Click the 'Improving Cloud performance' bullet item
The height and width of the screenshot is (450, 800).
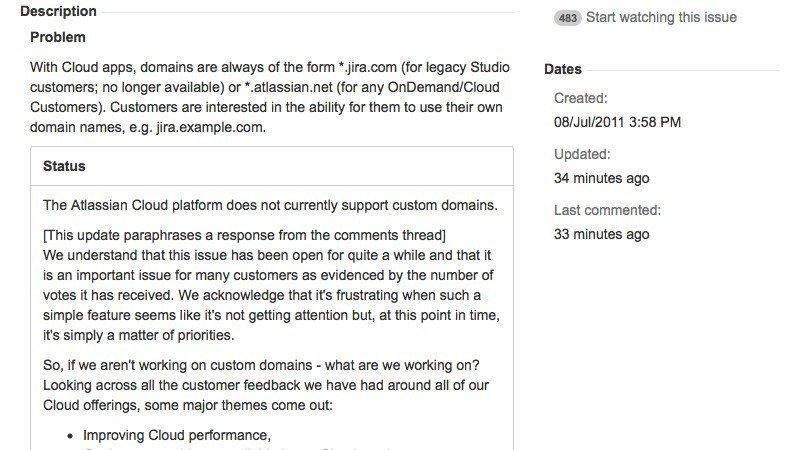click(177, 436)
